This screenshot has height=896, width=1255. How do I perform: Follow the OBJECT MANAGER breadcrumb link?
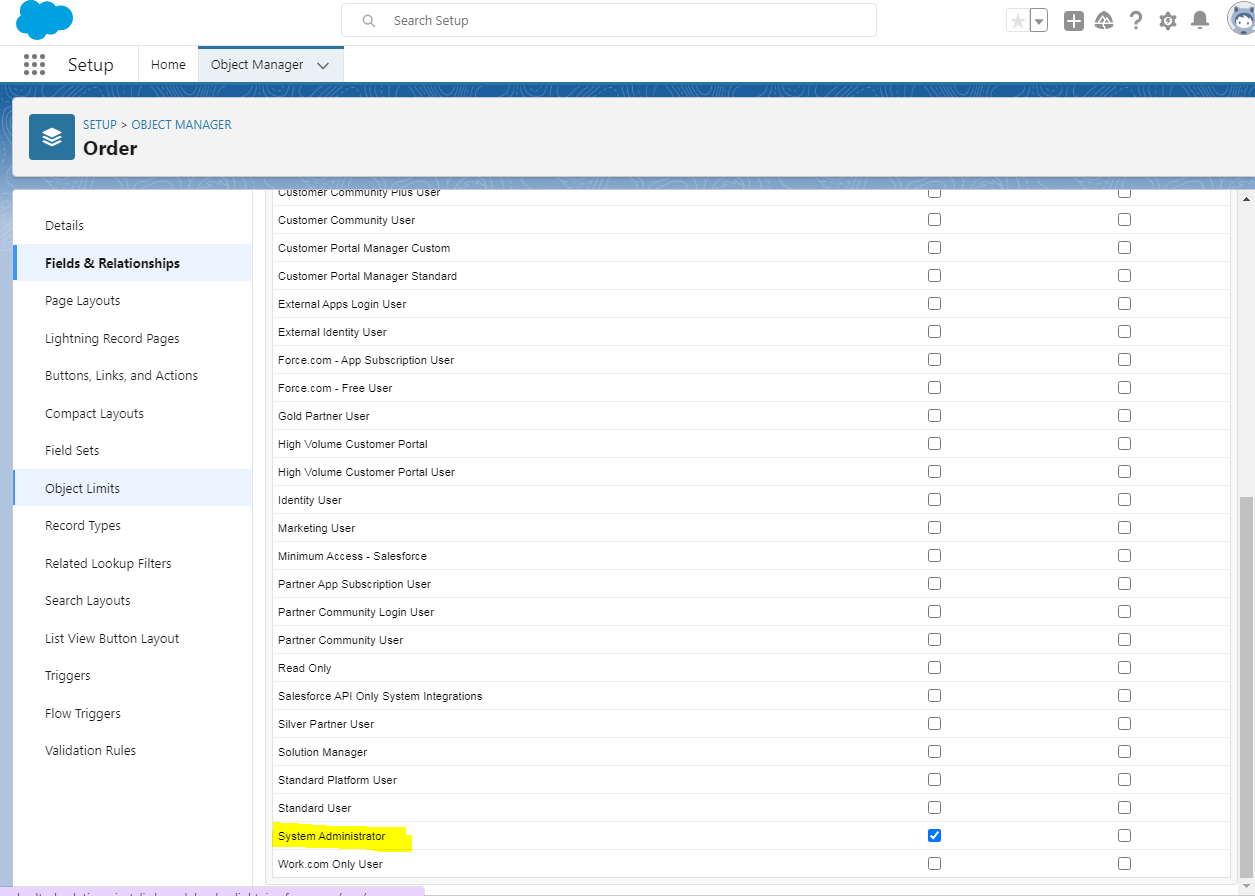(x=182, y=125)
